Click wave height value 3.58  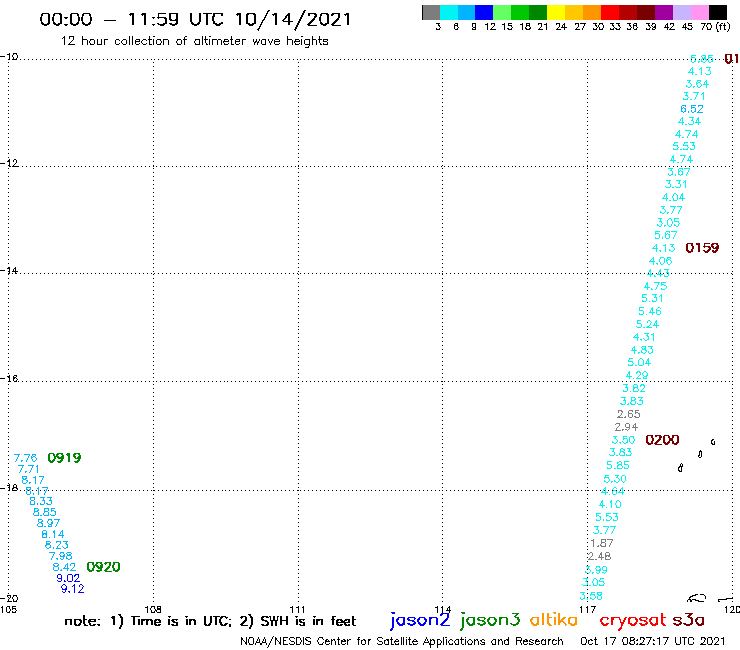click(x=591, y=596)
